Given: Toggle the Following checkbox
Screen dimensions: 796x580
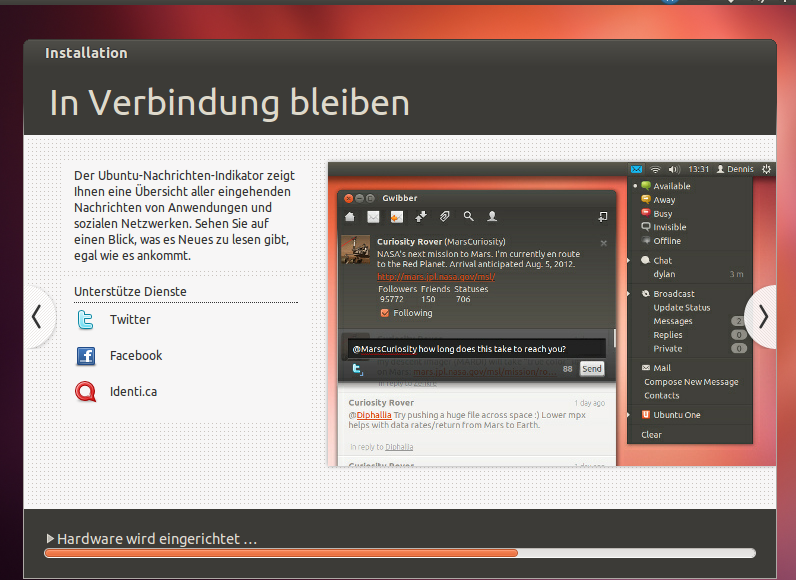Looking at the screenshot, I should pyautogui.click(x=385, y=313).
